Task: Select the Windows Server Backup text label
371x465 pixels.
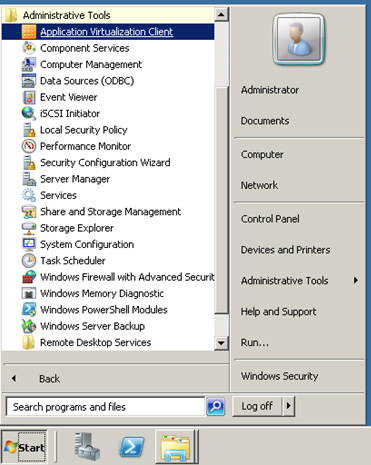Action: [92, 326]
